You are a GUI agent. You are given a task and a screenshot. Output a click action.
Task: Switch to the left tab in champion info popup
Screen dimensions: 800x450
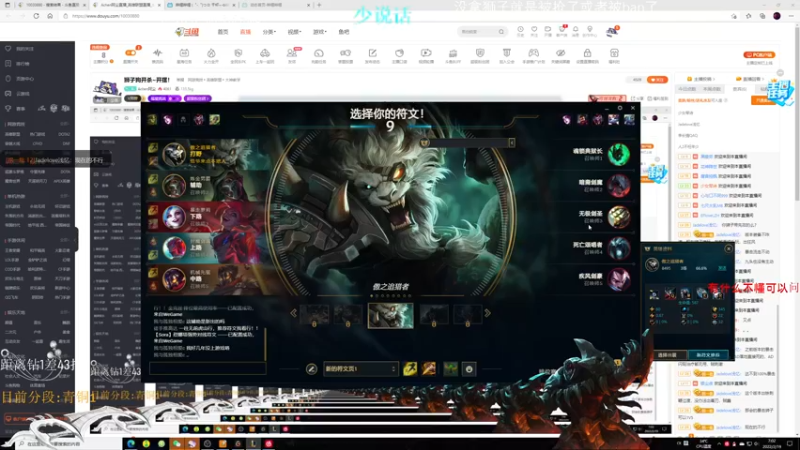tap(667, 355)
